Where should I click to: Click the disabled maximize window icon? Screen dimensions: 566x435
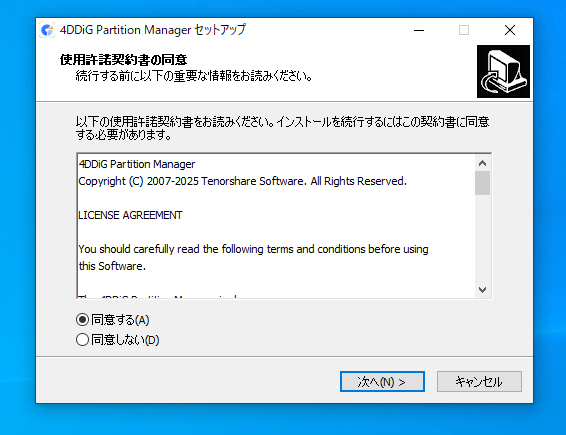pyautogui.click(x=464, y=30)
